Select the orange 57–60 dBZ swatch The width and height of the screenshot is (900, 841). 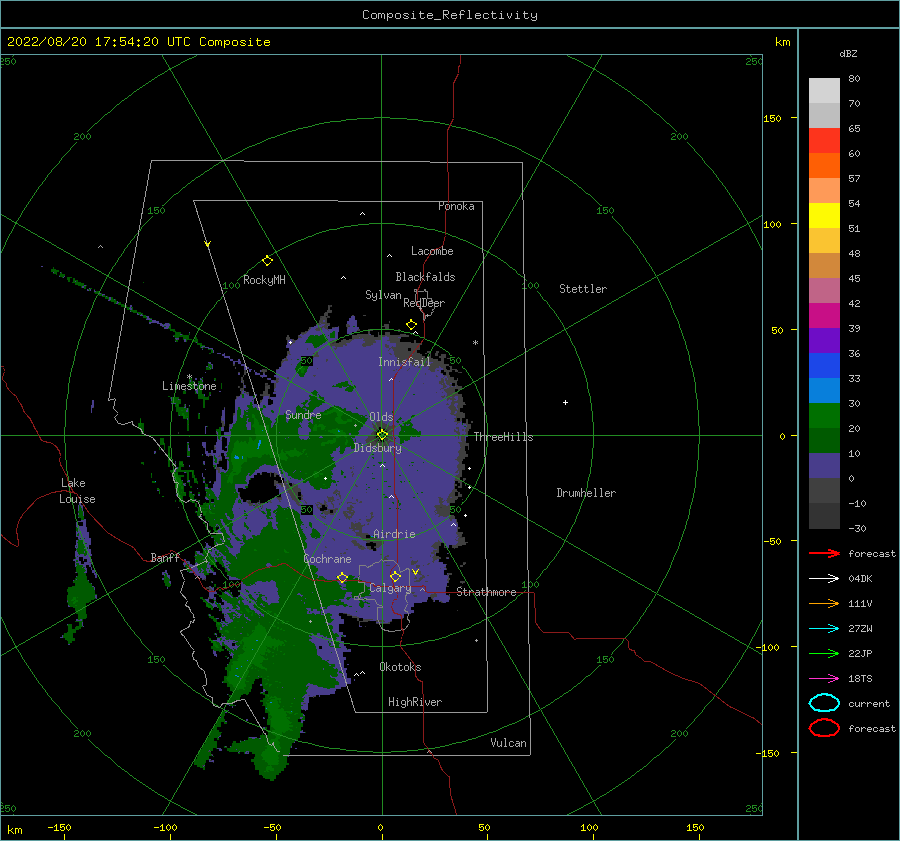(x=824, y=165)
